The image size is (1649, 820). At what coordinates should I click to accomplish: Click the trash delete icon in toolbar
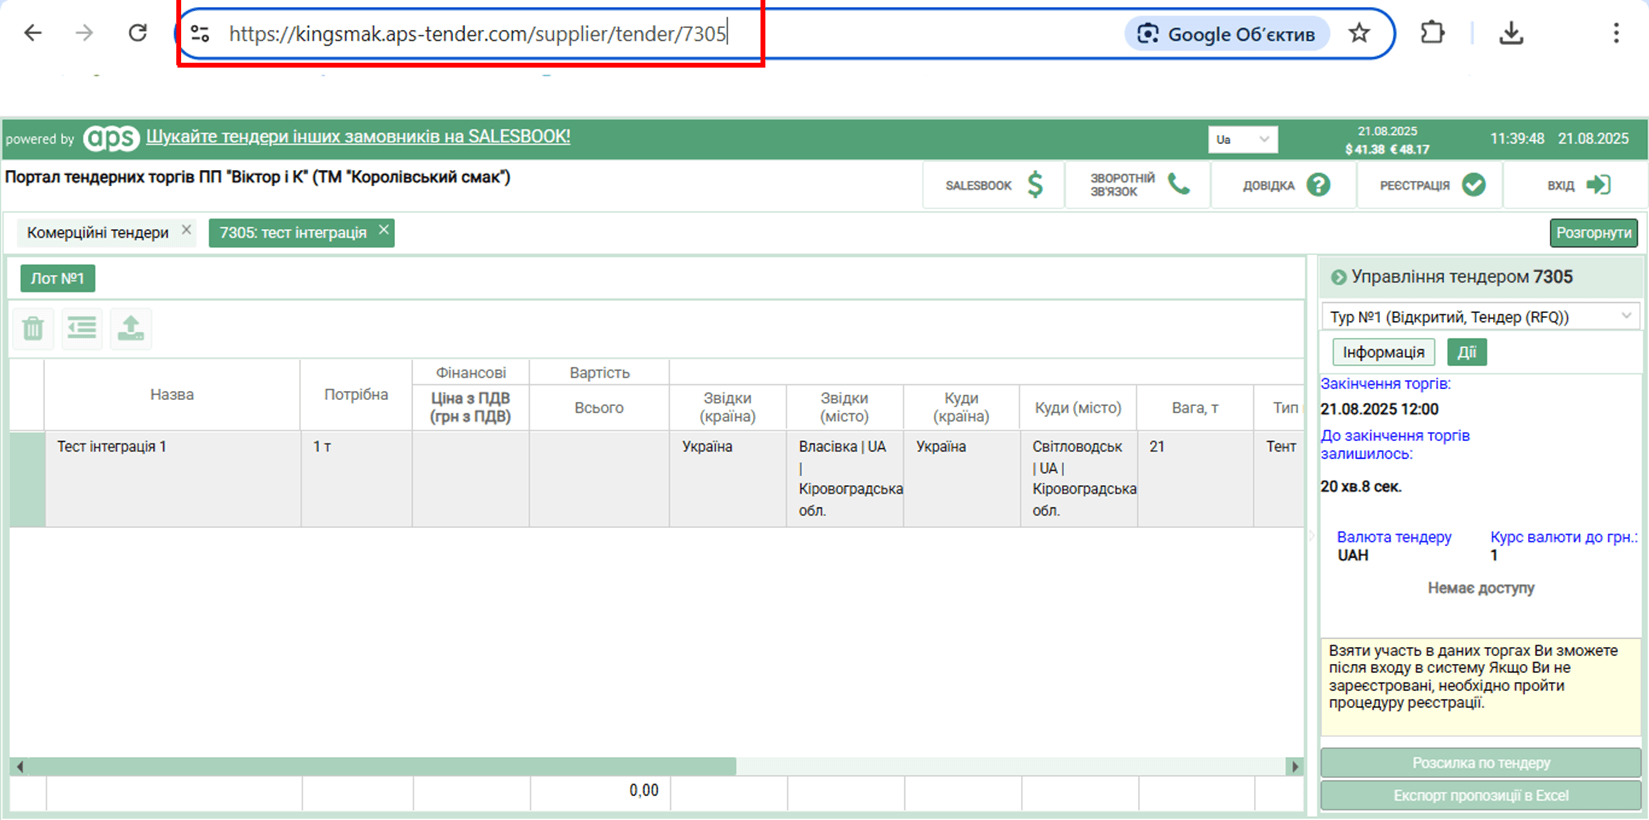[x=33, y=328]
